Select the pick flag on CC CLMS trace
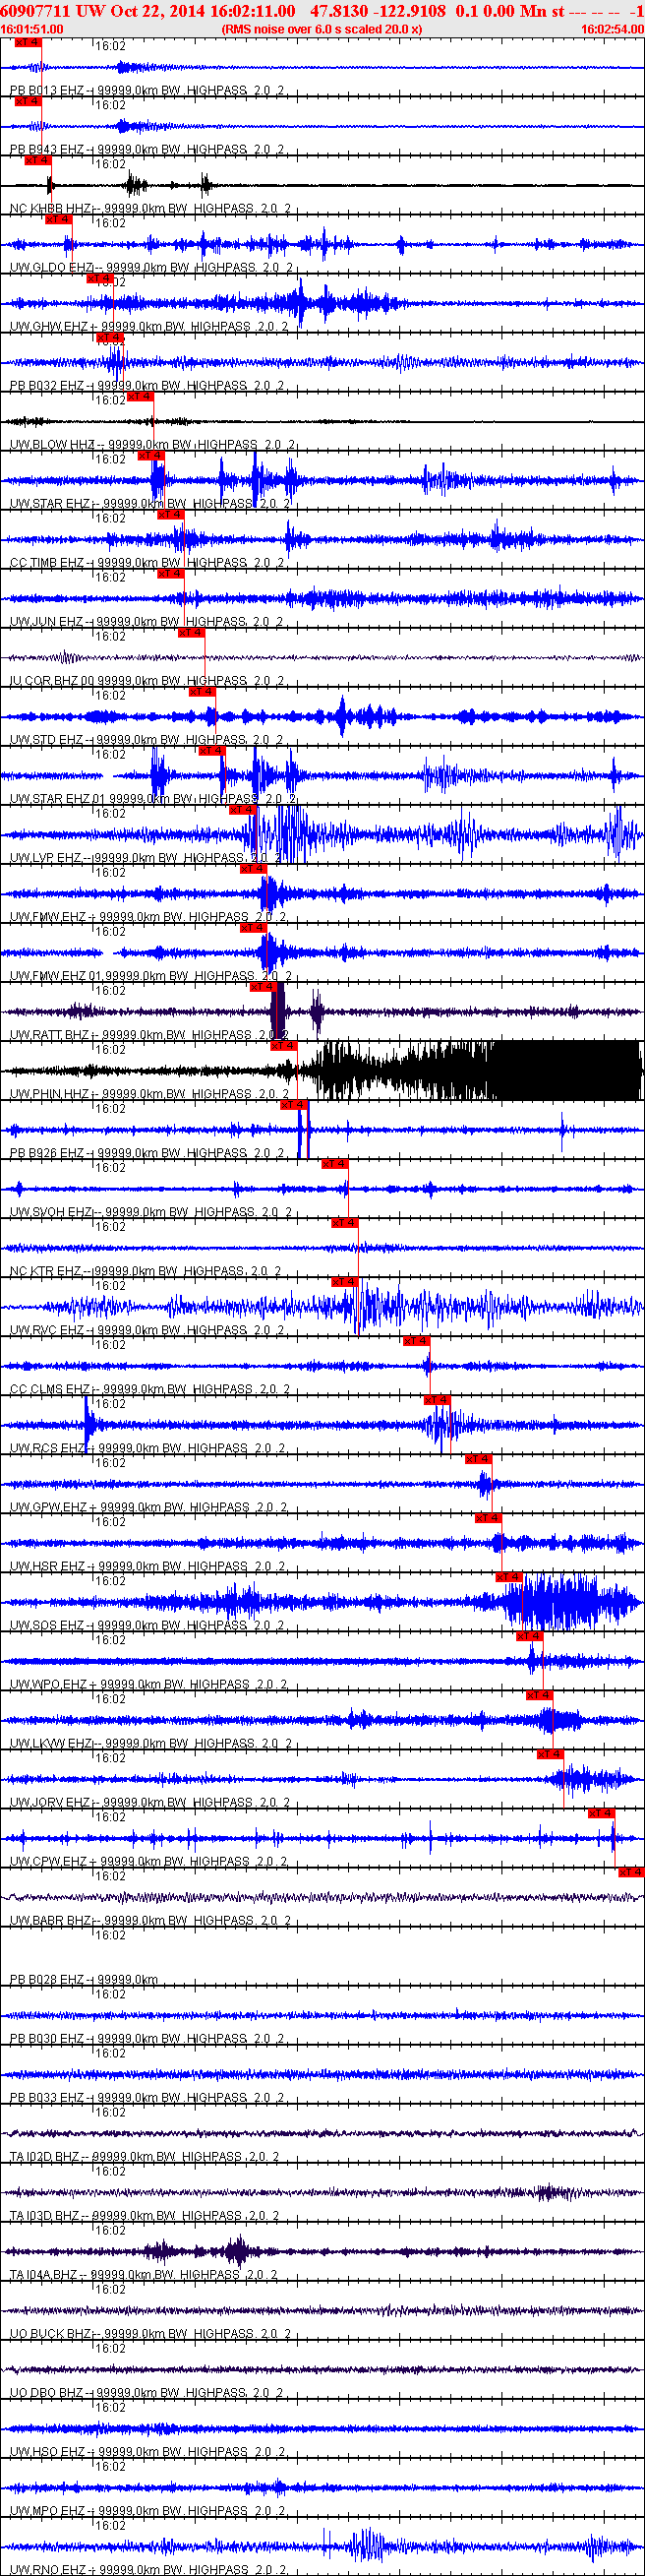Screen dimensions: 645x2576 (x=417, y=1340)
